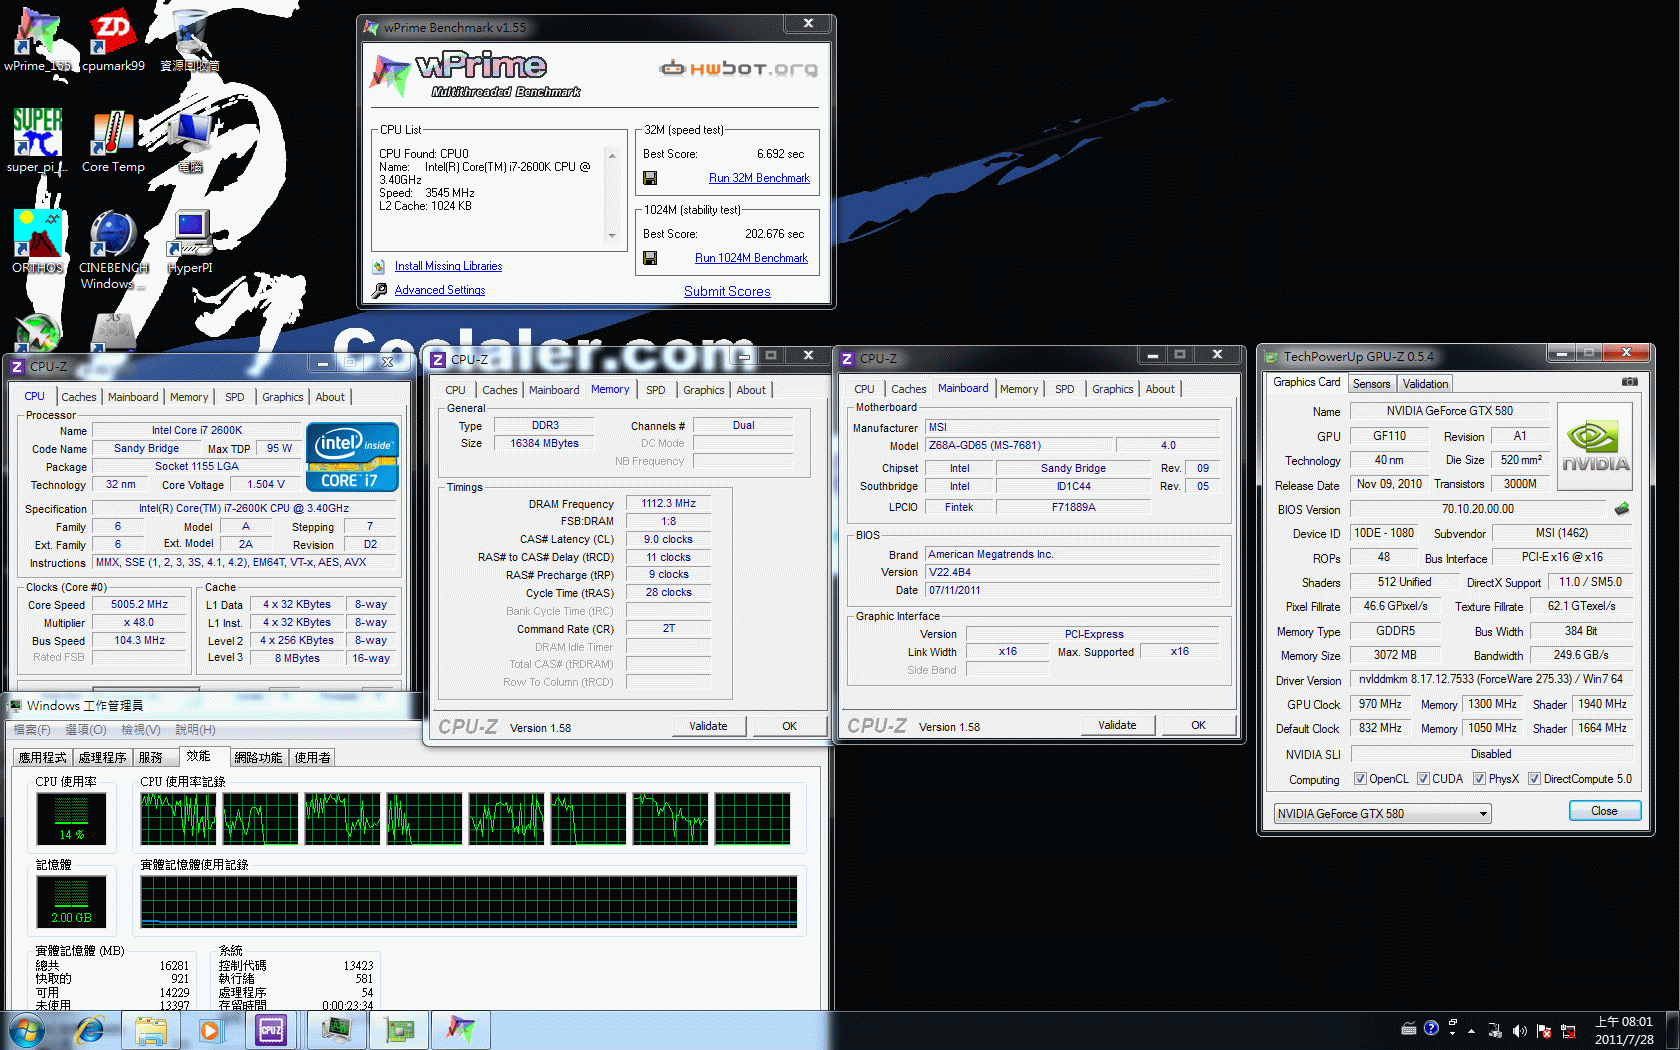Switch to Task Manager on the taskbar
The height and width of the screenshot is (1050, 1680).
coord(336,1030)
